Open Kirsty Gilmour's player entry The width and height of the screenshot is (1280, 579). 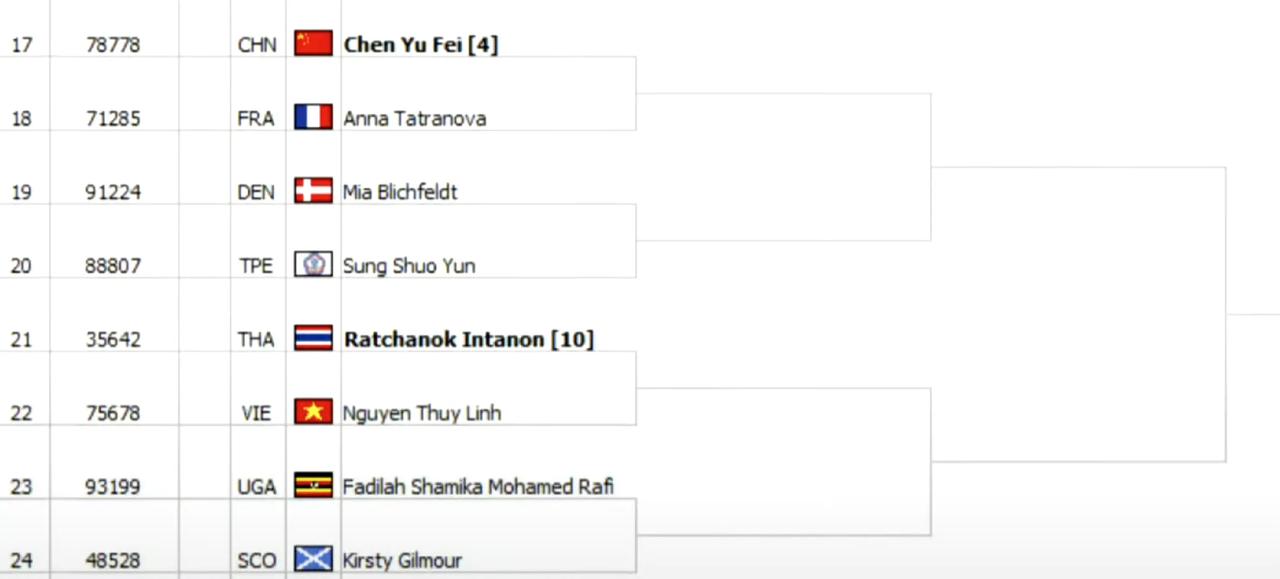click(x=402, y=561)
